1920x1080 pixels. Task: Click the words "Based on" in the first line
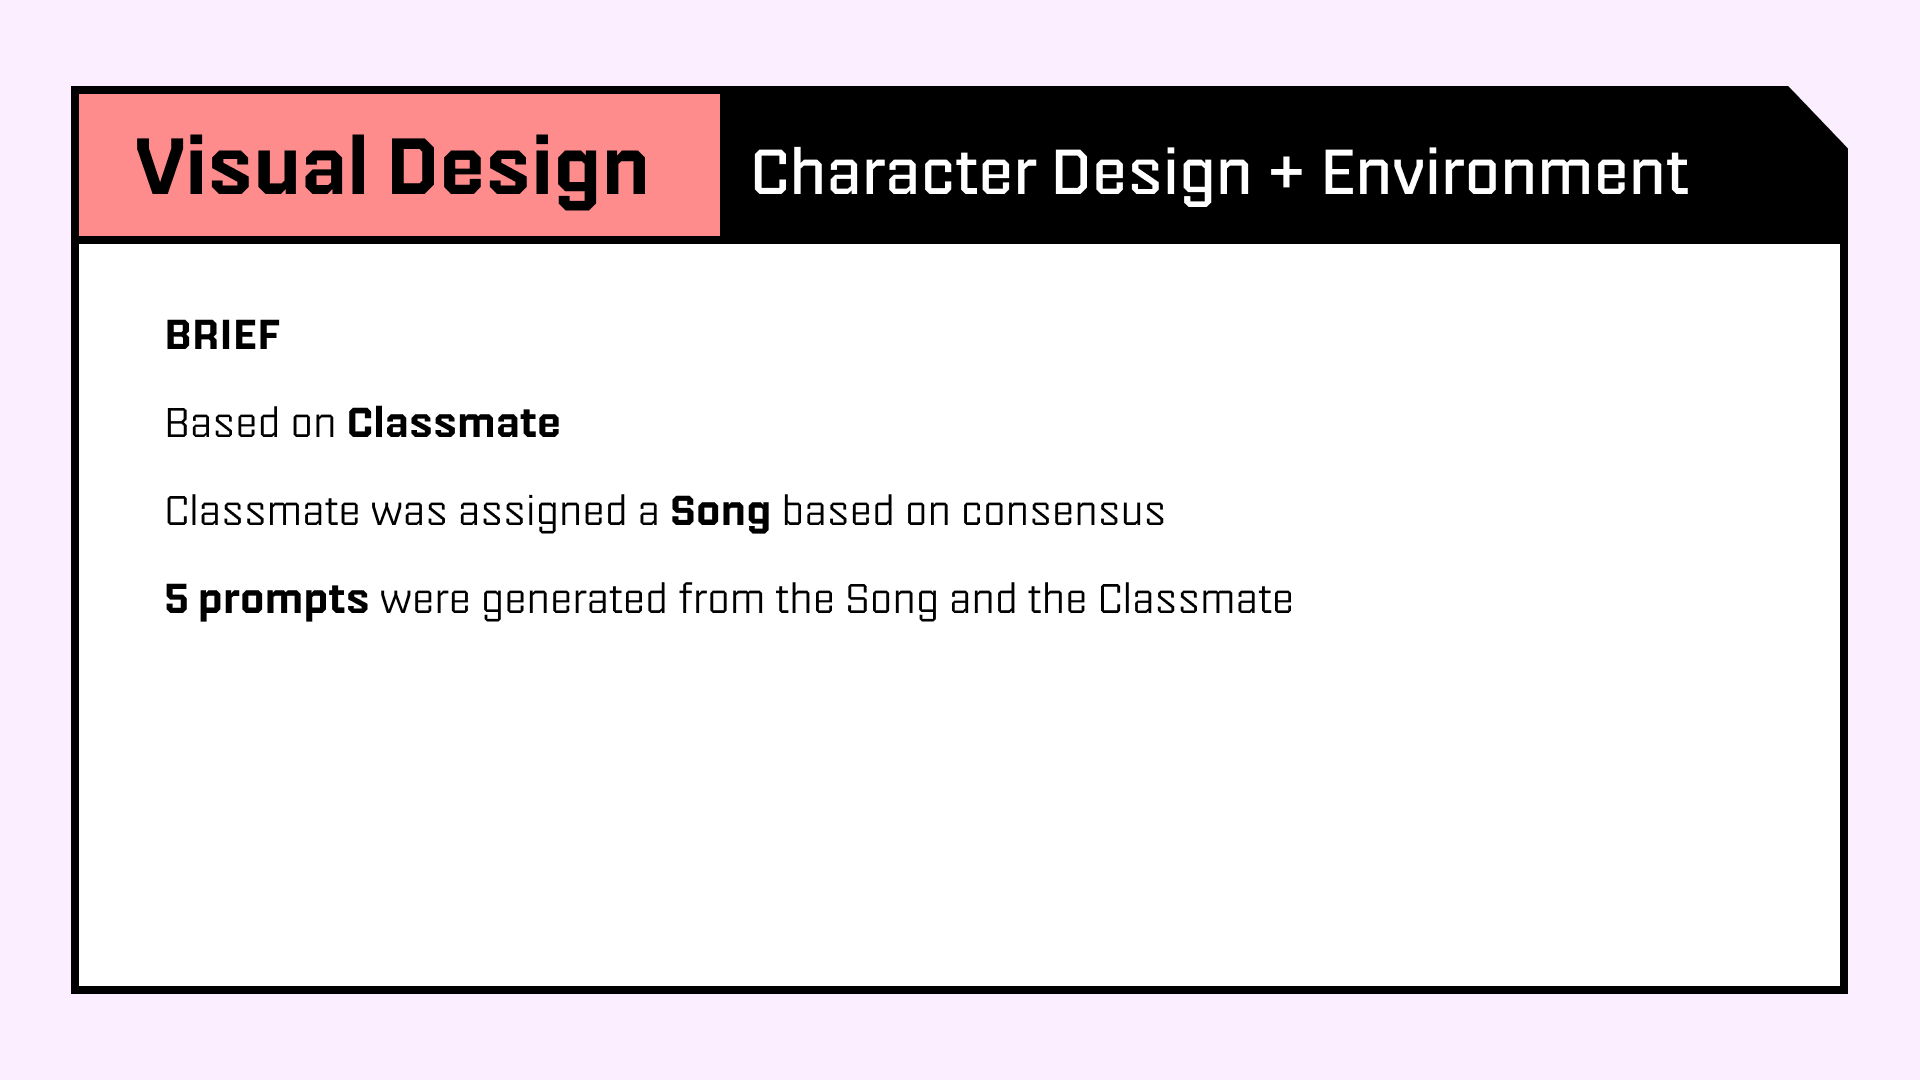click(250, 424)
